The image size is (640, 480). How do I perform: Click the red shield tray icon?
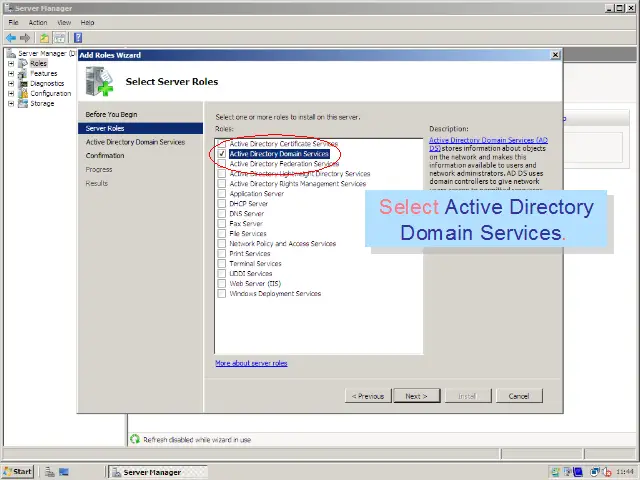pyautogui.click(x=608, y=472)
